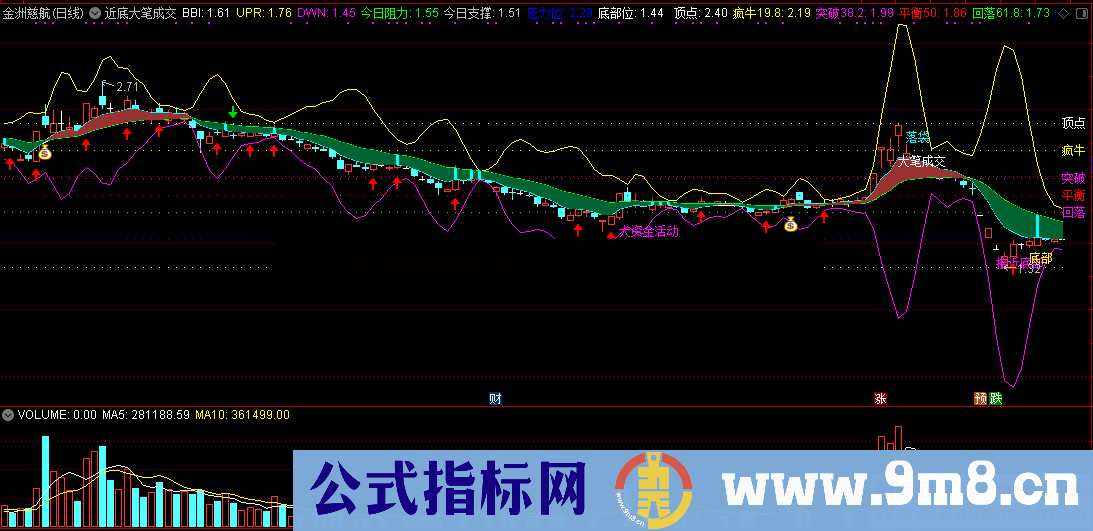Expand the VOLUME indicator dropdown arrow
Screen dimensions: 1093x531
point(8,415)
